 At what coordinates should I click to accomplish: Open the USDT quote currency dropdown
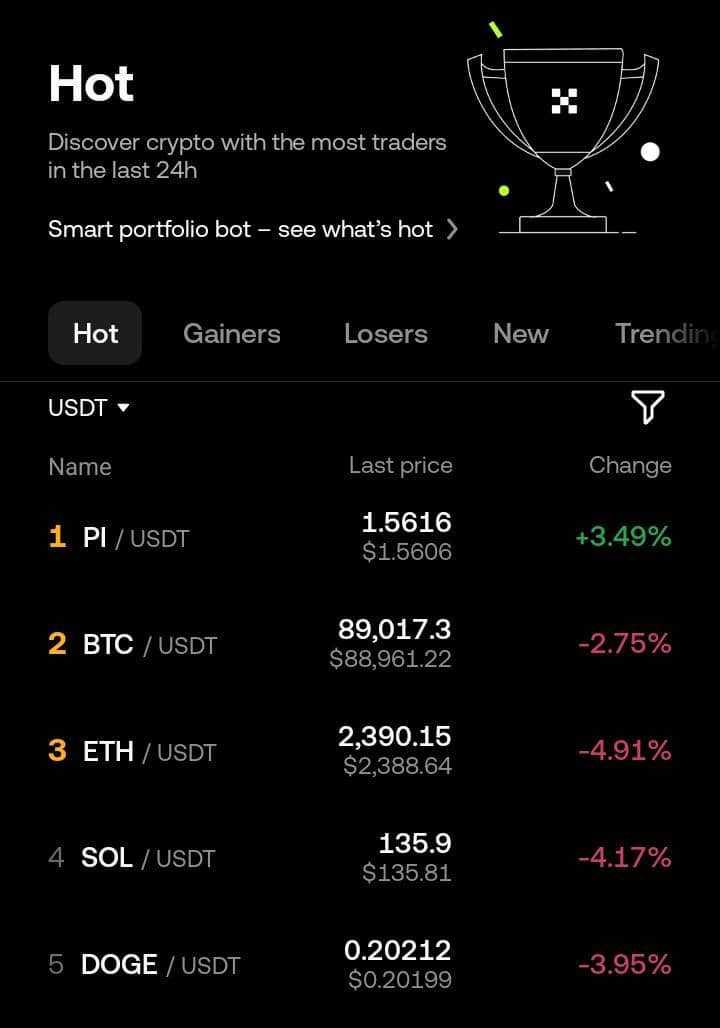click(89, 408)
